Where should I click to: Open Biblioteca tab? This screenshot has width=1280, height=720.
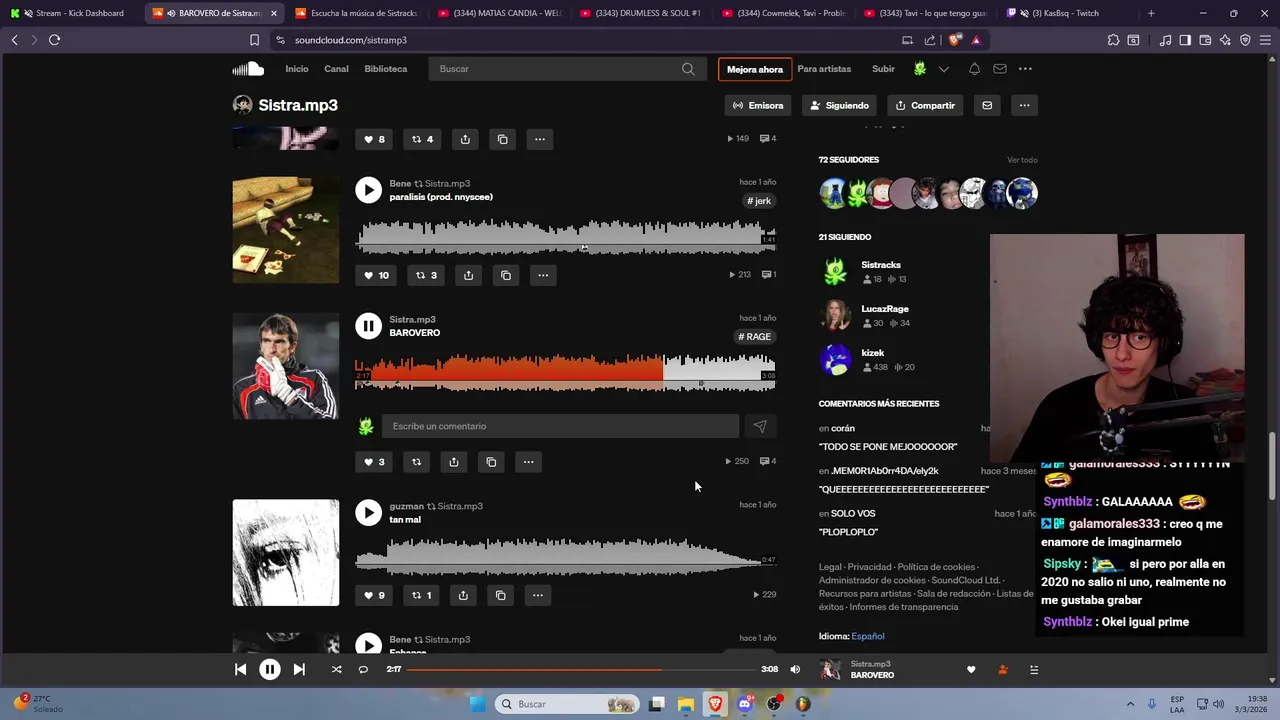[x=386, y=69]
